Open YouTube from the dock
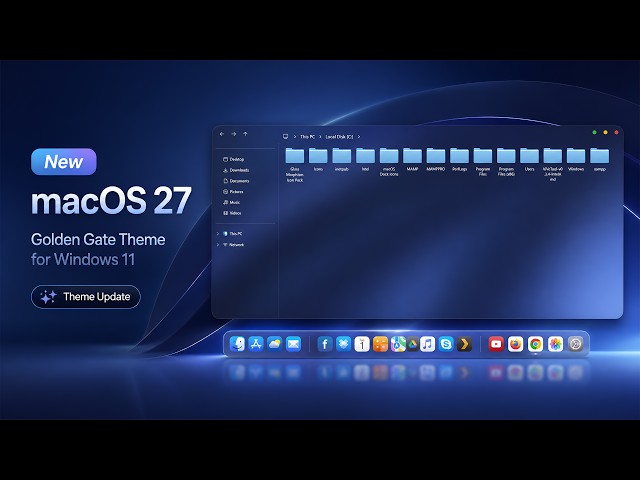This screenshot has height=480, width=640. 496,344
